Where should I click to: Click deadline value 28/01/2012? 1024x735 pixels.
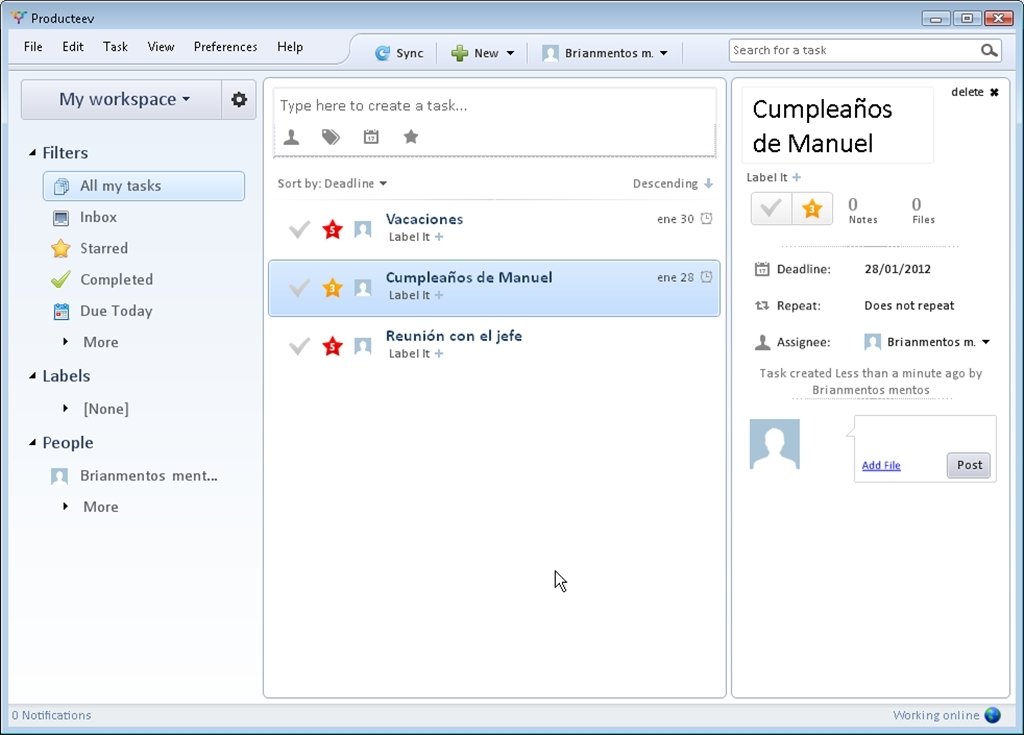tap(897, 269)
